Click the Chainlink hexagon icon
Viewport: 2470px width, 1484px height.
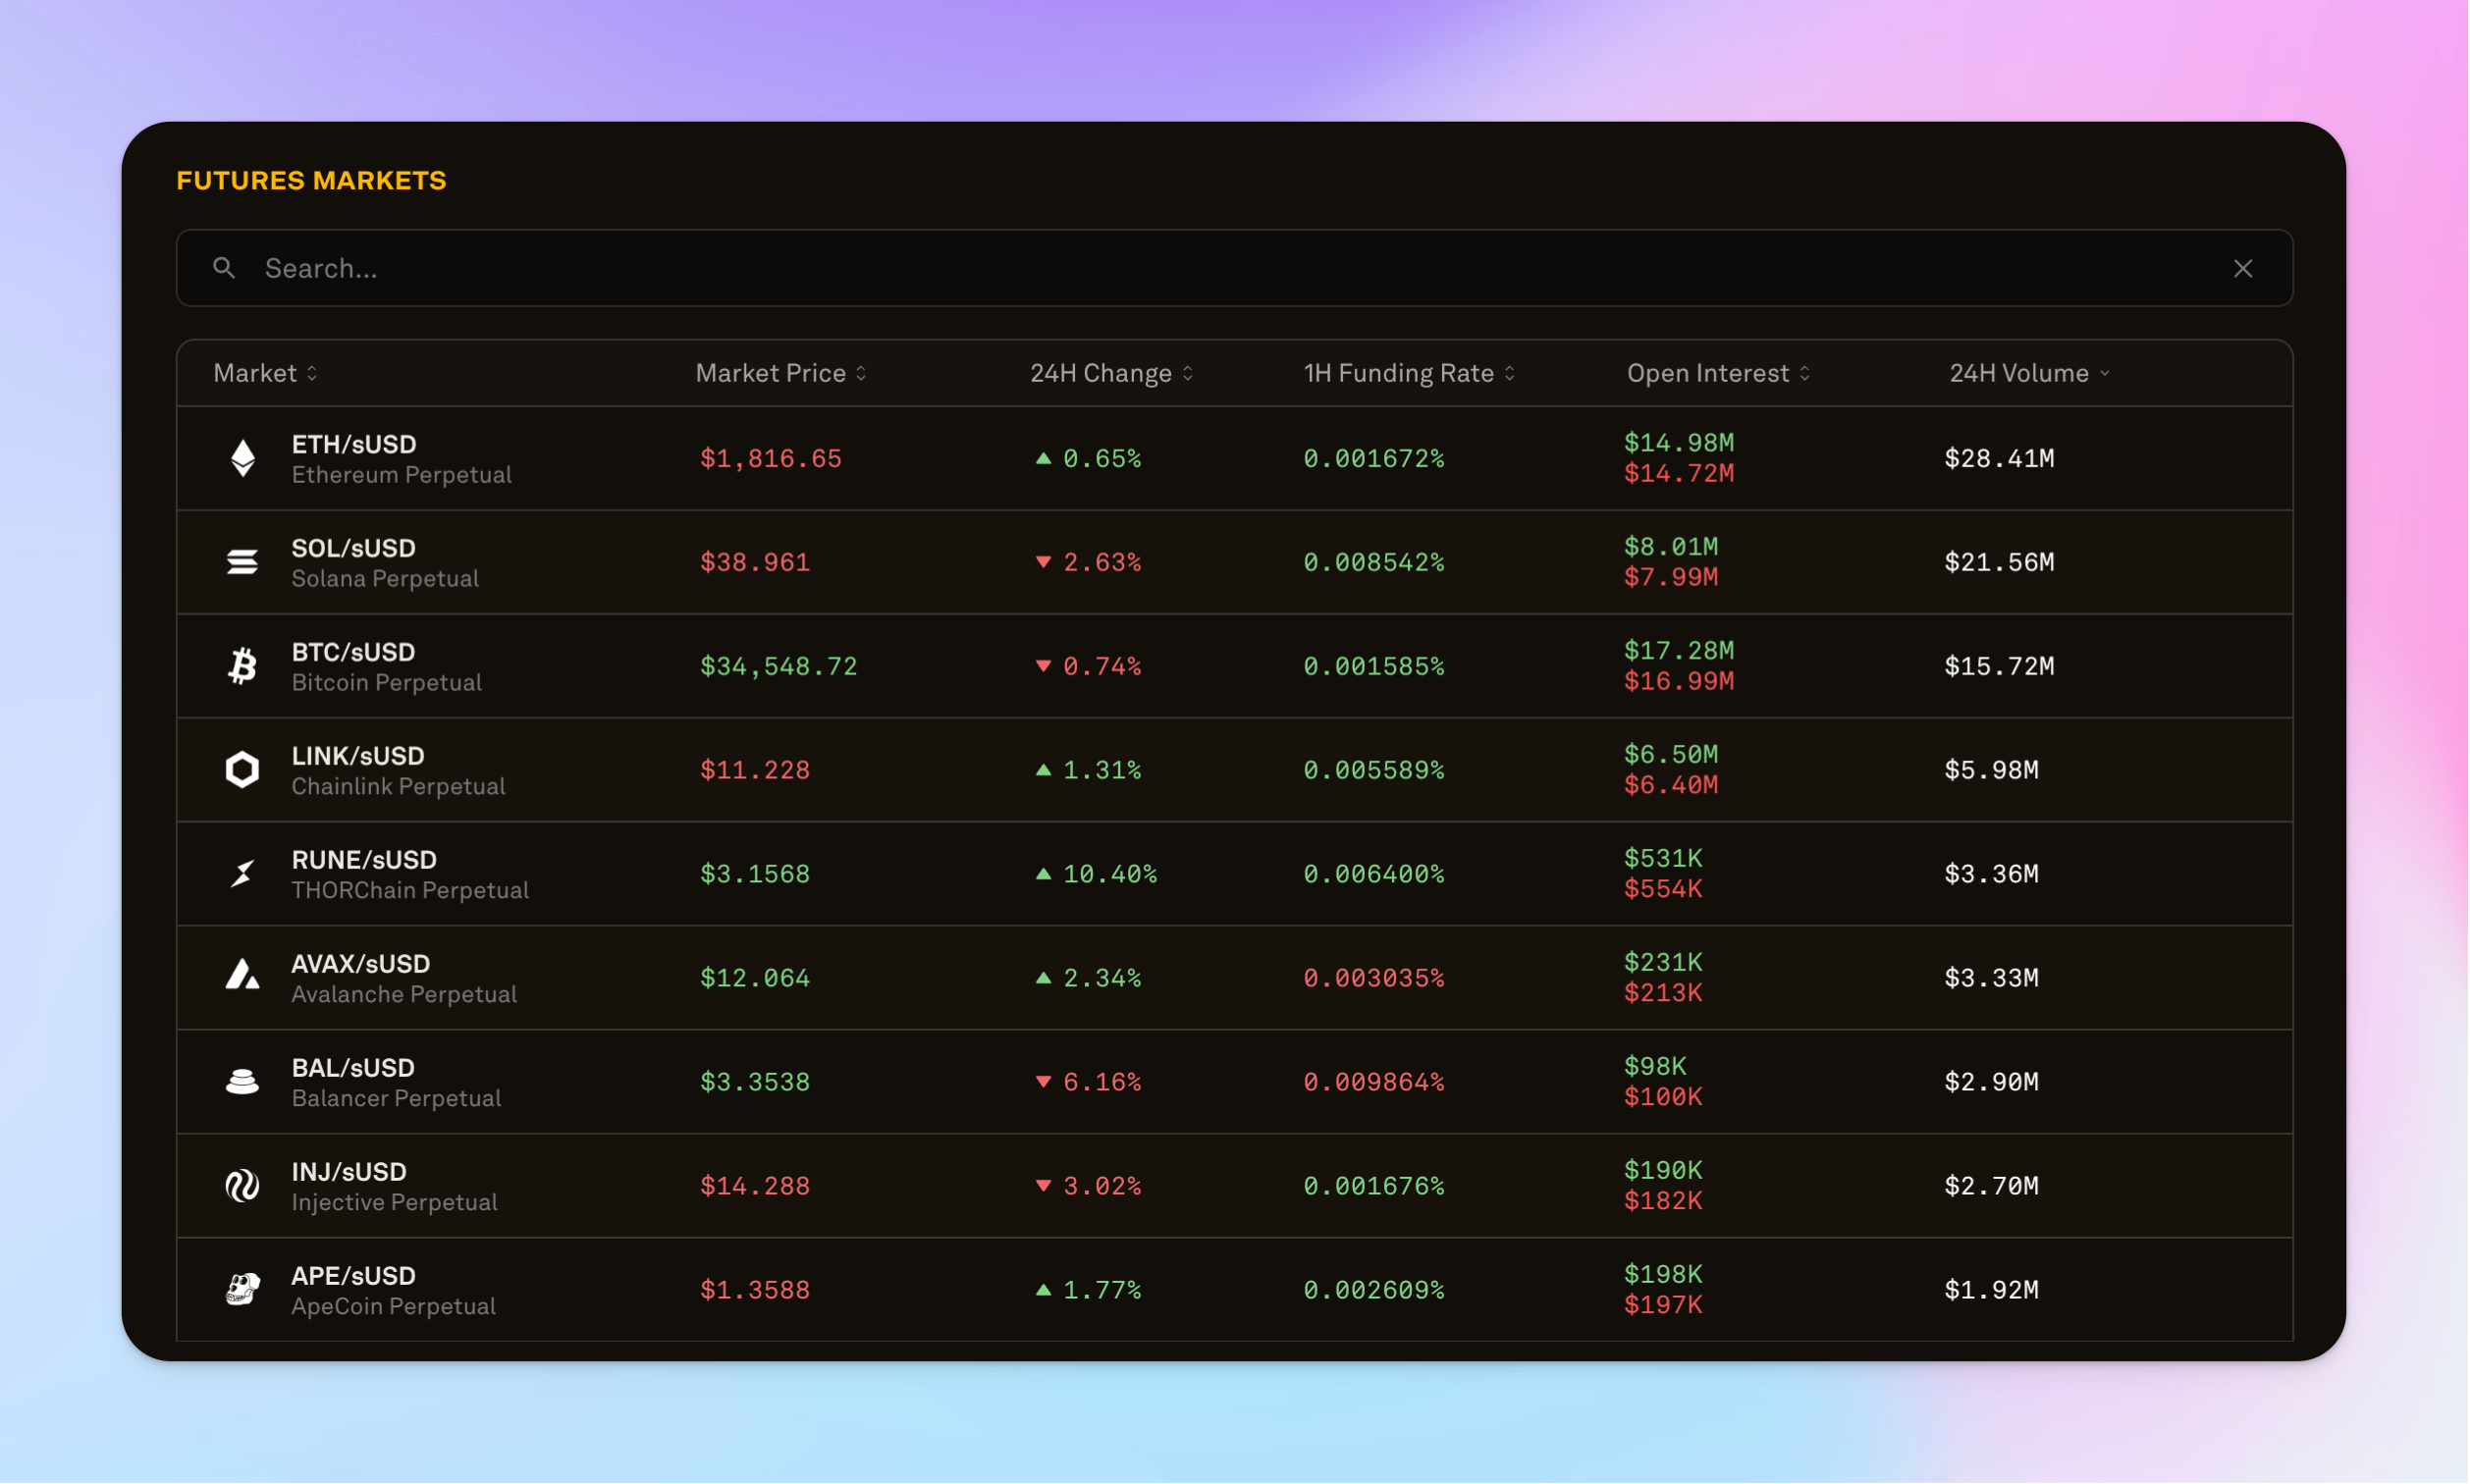243,770
